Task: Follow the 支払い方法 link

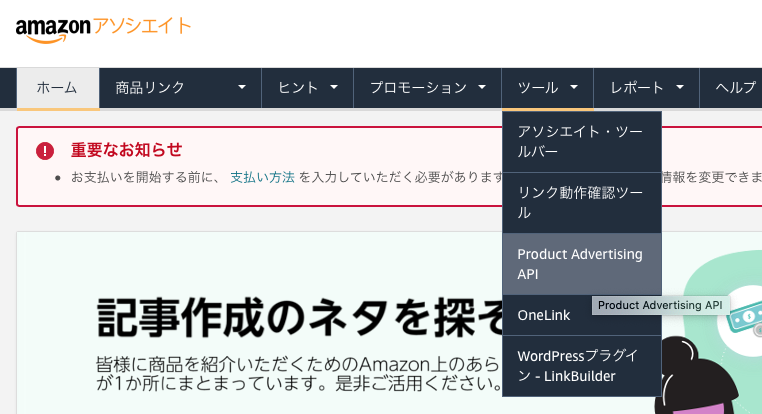Action: pos(262,177)
